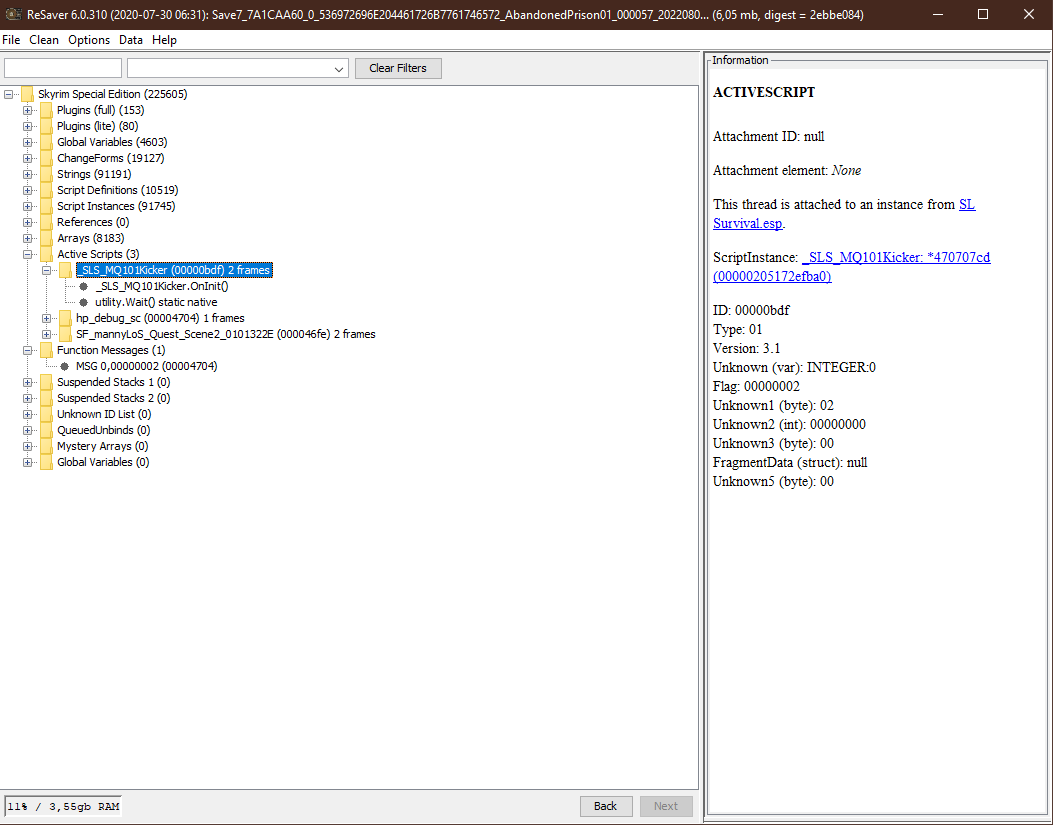This screenshot has height=825, width=1053.
Task: Collapse the Active Scripts node
Action: (x=28, y=254)
